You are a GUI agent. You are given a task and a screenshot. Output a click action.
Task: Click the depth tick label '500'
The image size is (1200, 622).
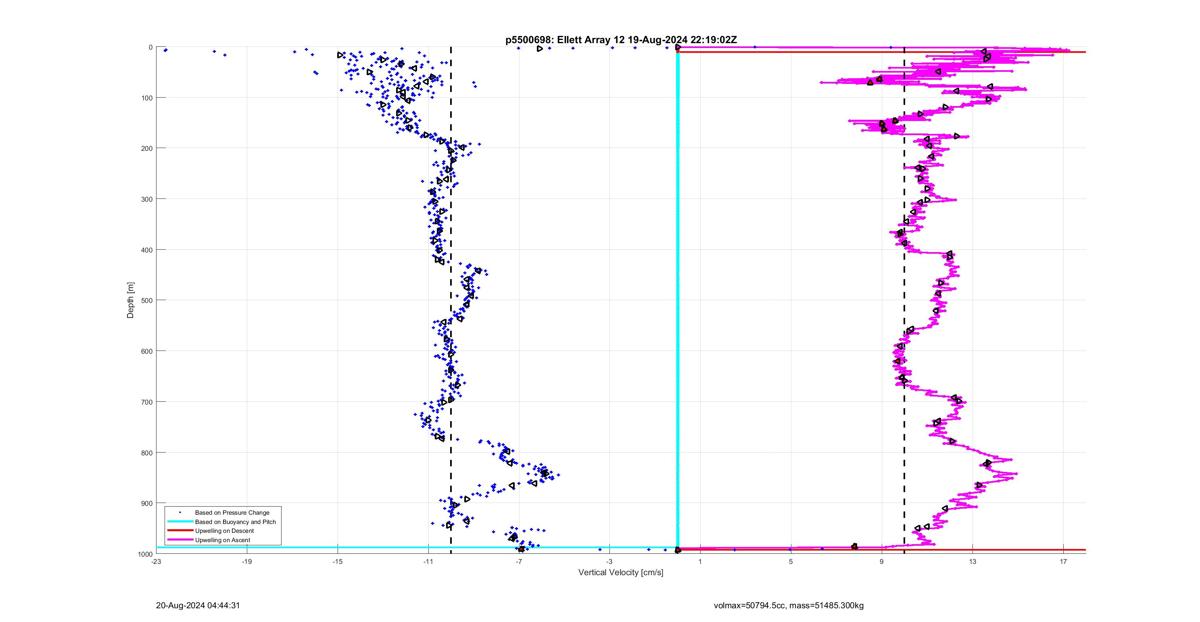(146, 300)
